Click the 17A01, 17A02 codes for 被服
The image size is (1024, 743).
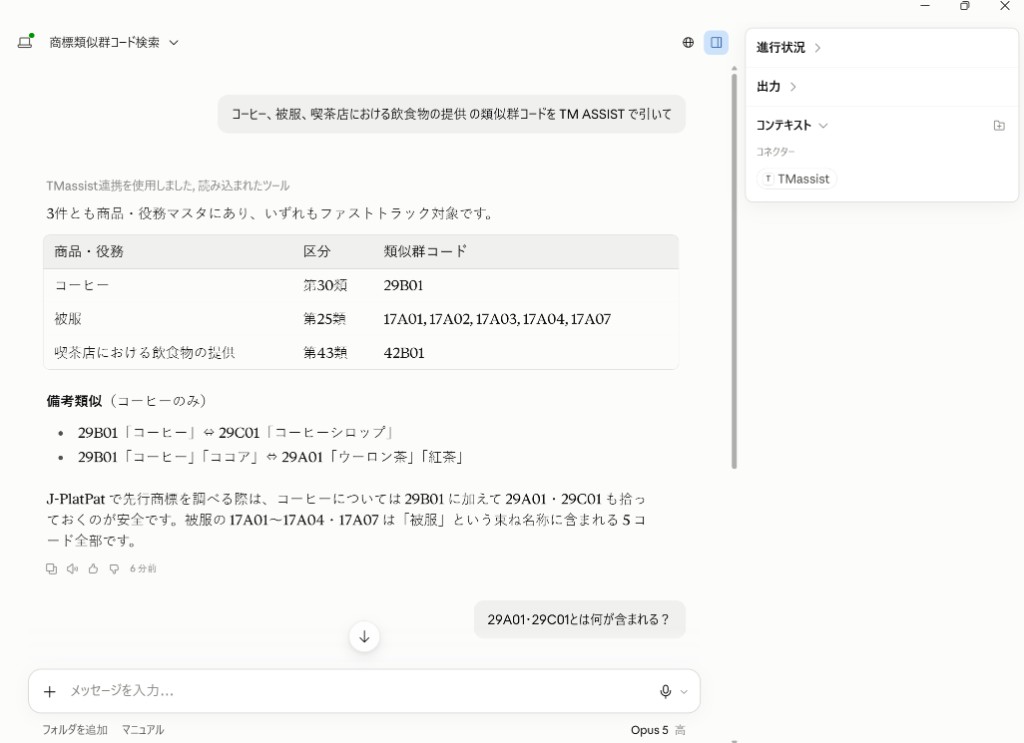click(x=497, y=319)
